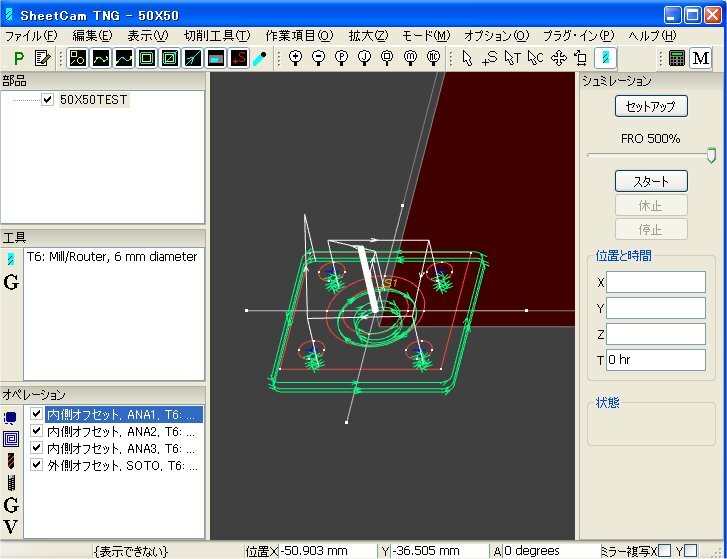The height and width of the screenshot is (559, 727).
Task: Click the mc magnifier zoom icon
Action: (434, 58)
